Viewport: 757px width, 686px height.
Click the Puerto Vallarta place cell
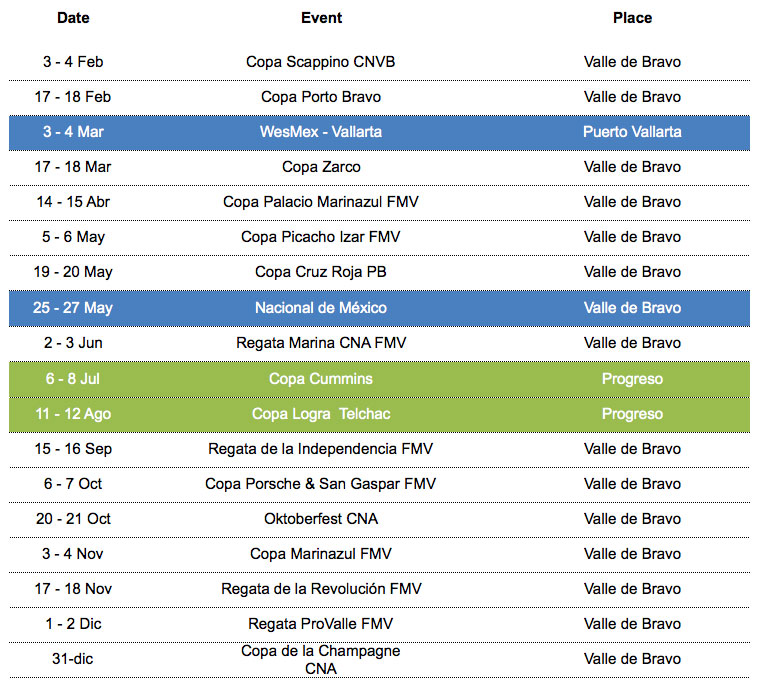(632, 132)
